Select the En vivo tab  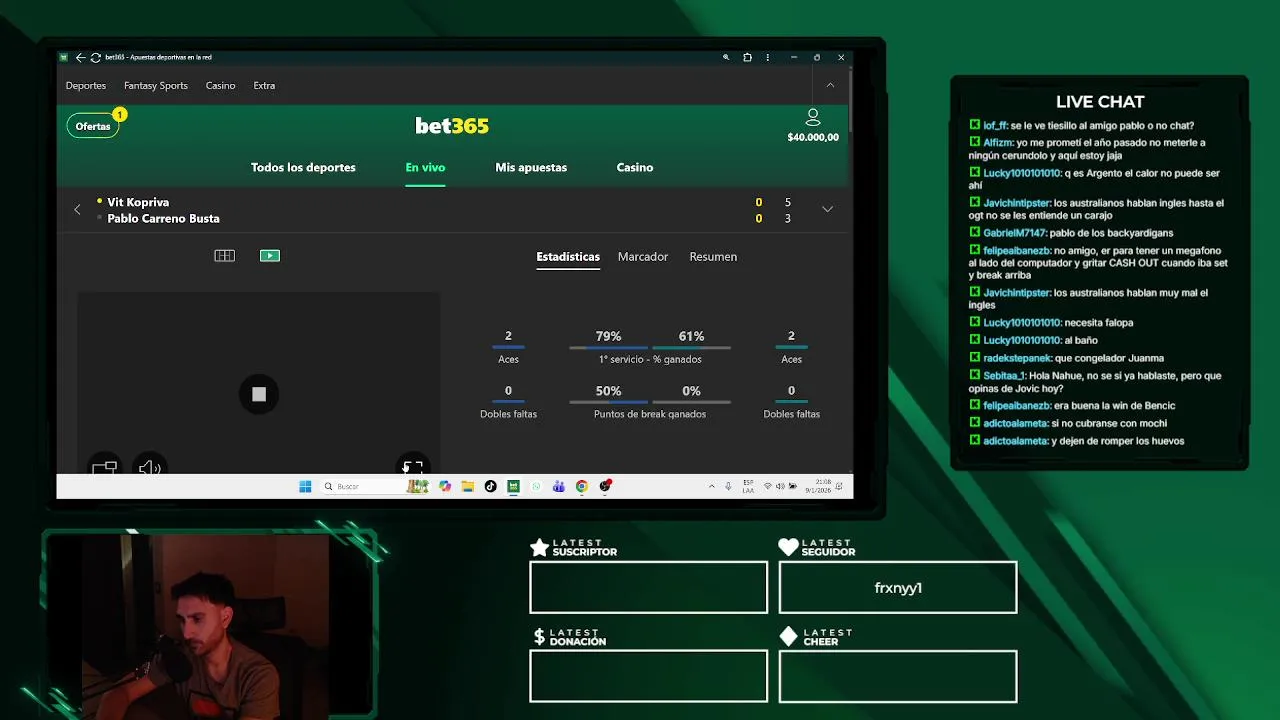425,167
